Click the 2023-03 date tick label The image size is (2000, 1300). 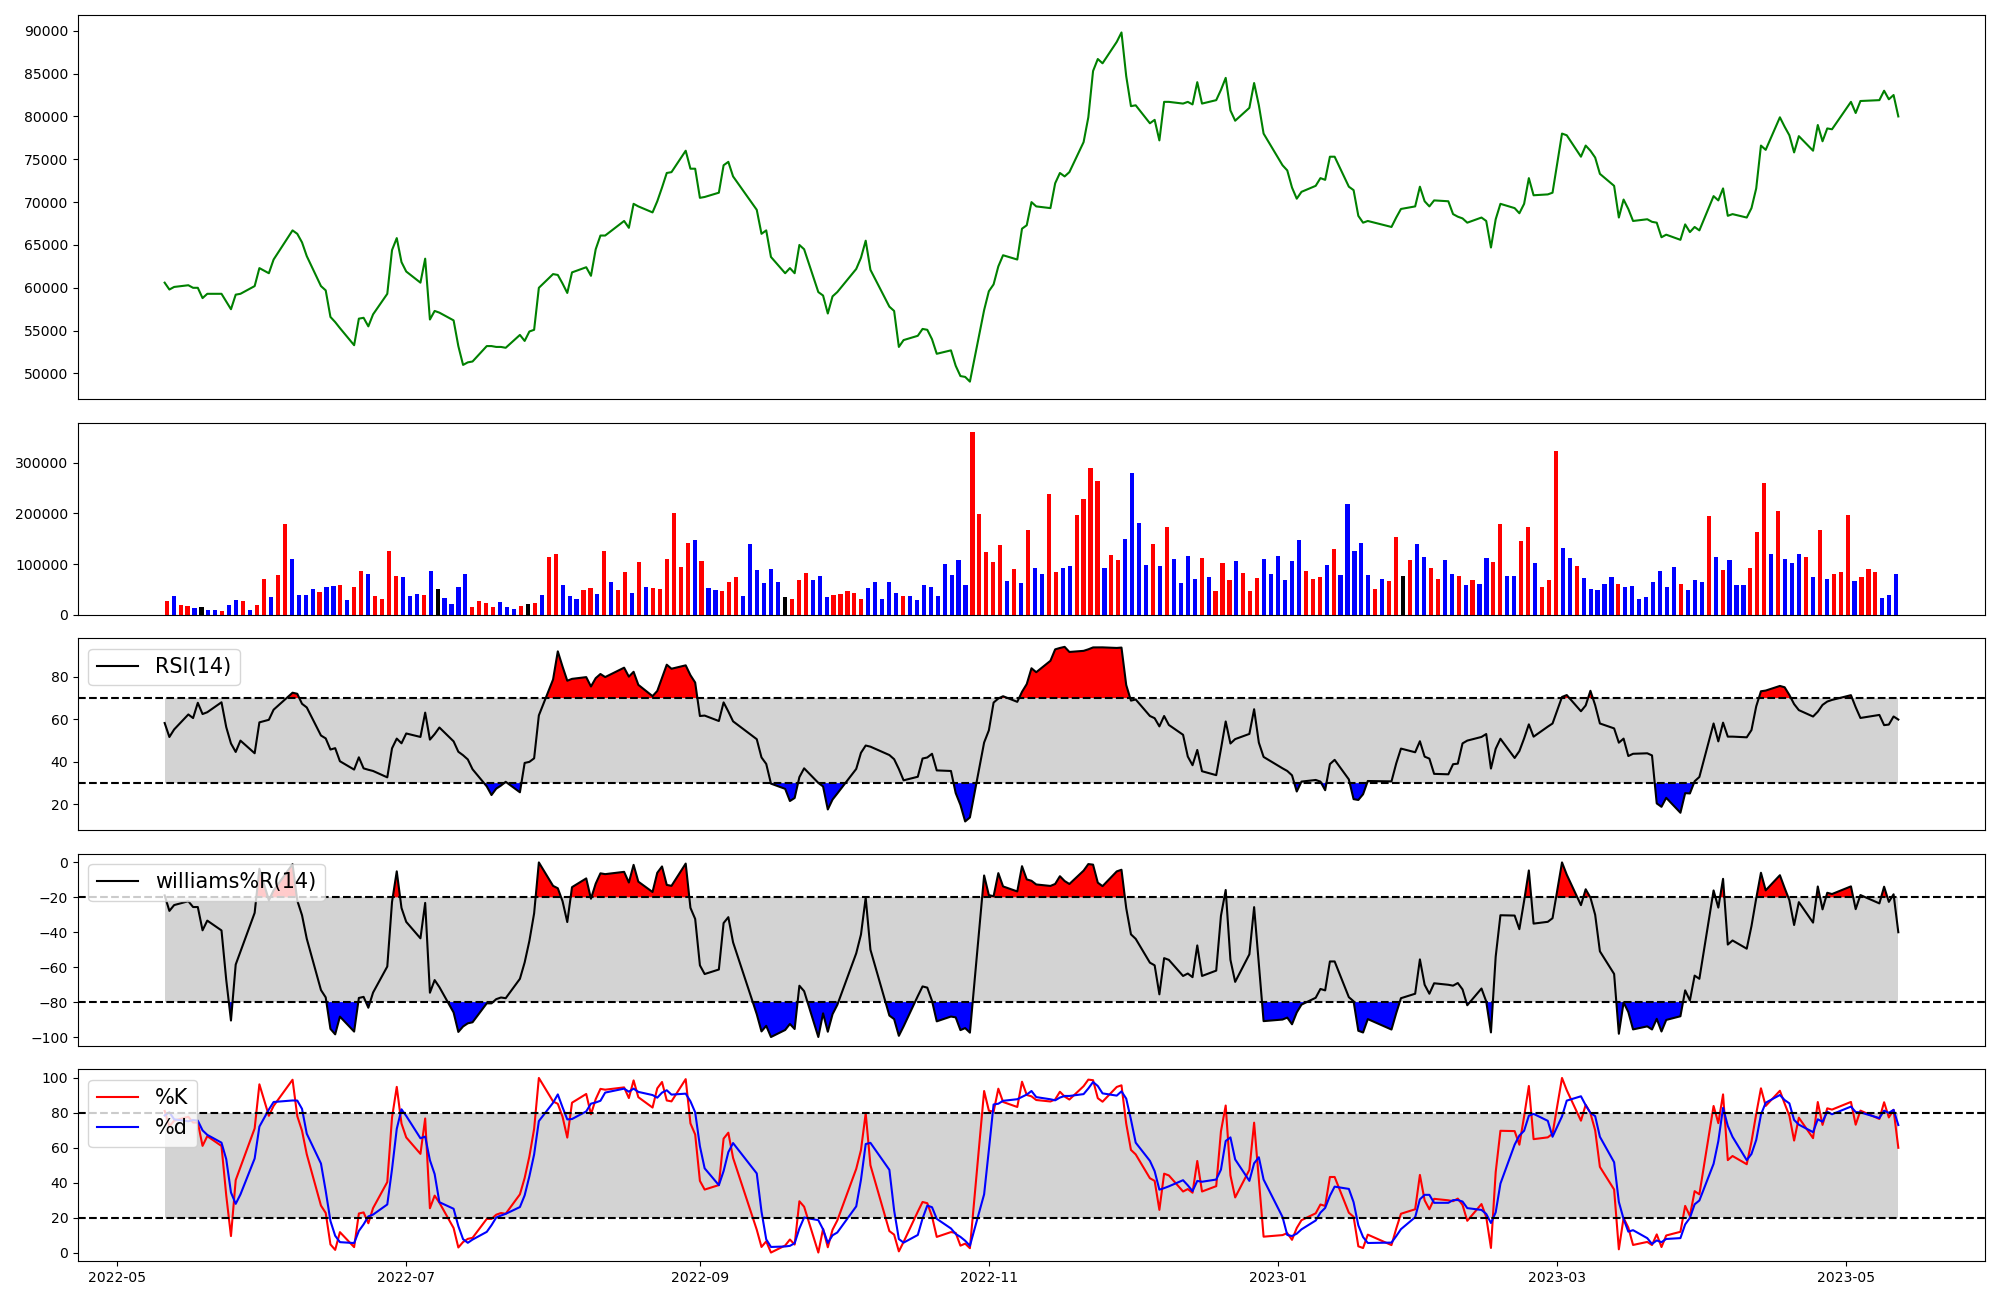pos(1557,1277)
